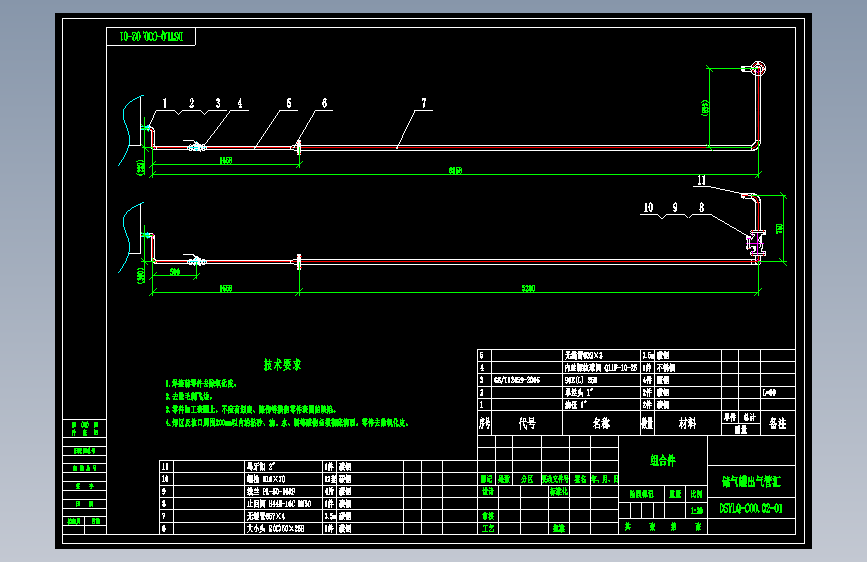Click the circular pipe end at top right
The width and height of the screenshot is (867, 562).
click(758, 69)
